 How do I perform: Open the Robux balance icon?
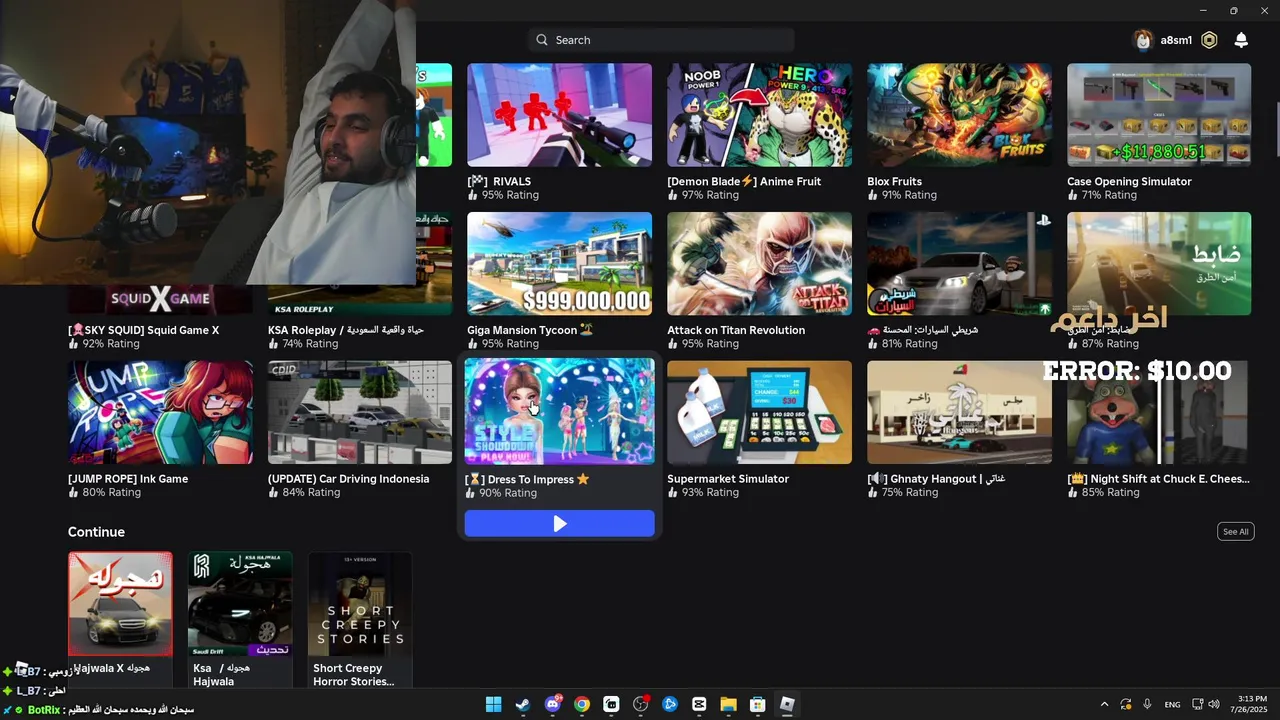[x=1209, y=40]
